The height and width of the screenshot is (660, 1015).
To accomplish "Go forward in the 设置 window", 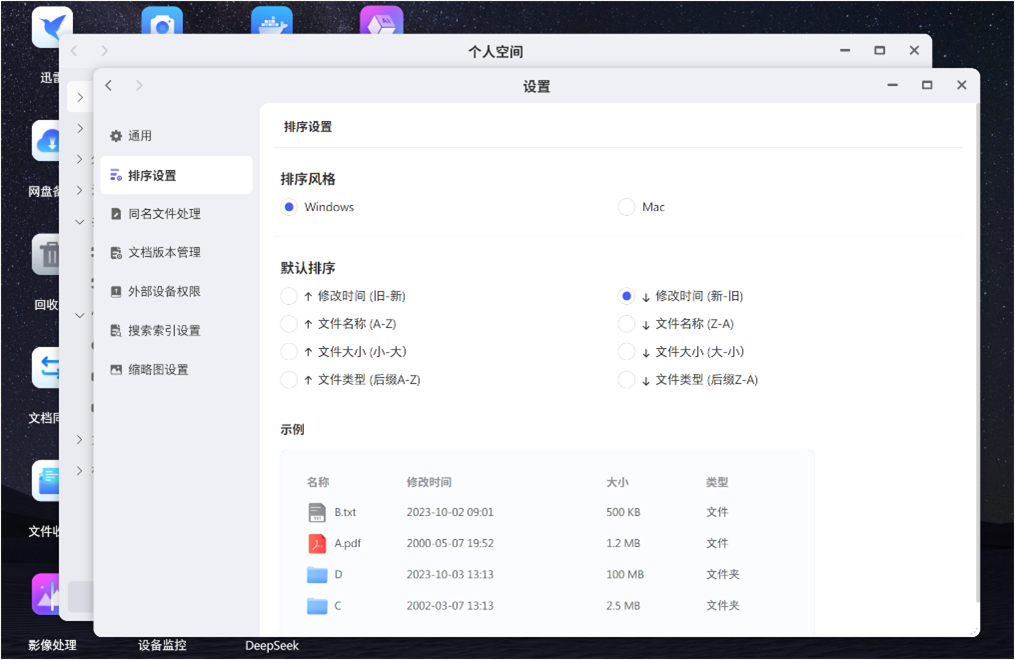I will [139, 85].
